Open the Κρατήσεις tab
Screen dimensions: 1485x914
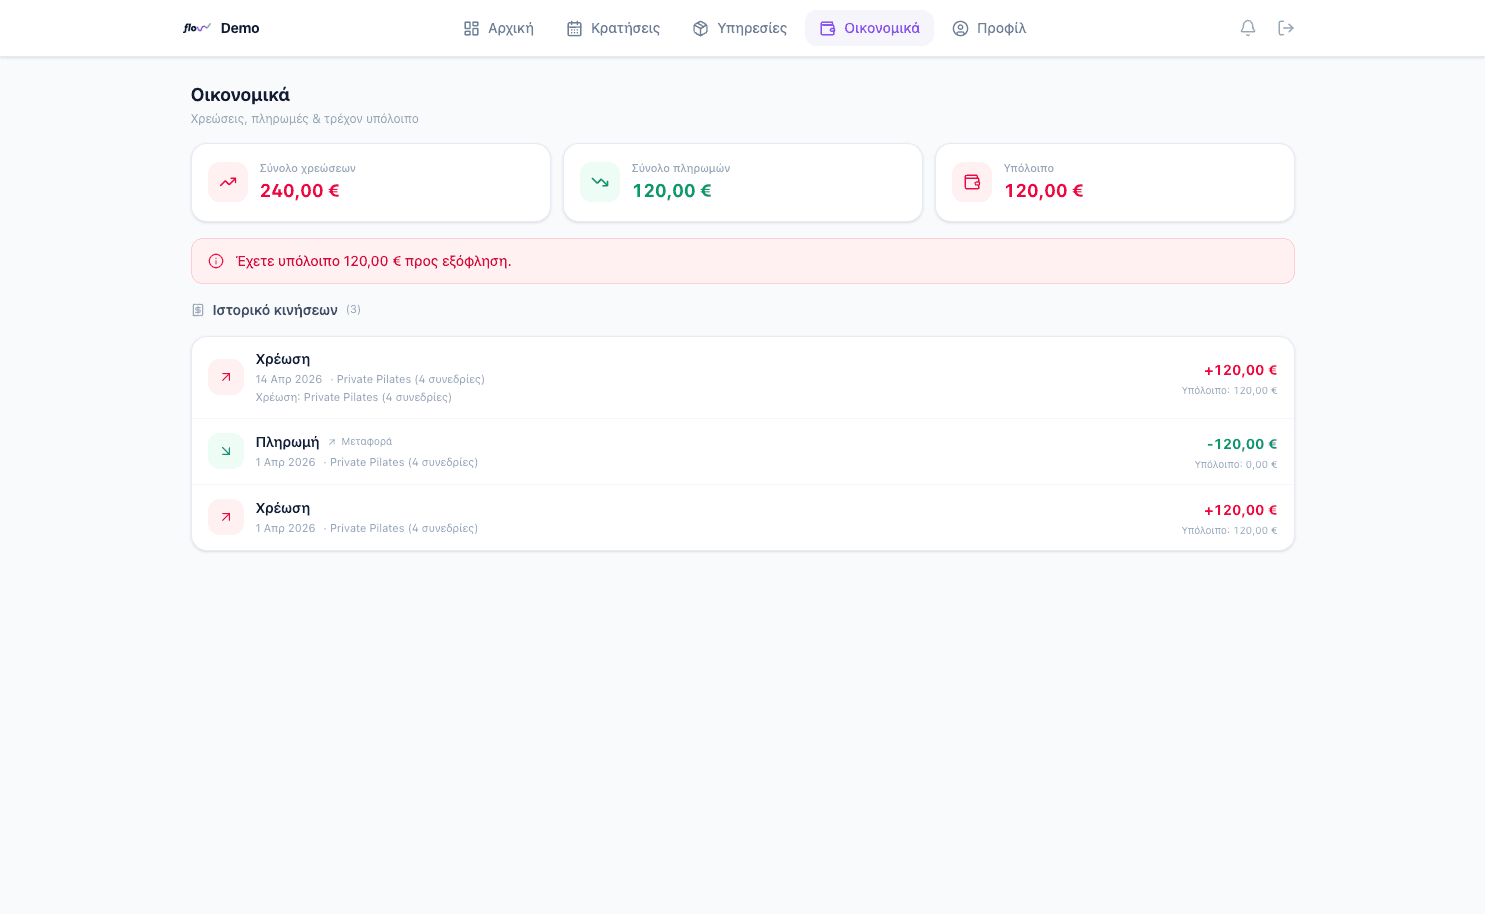coord(613,28)
